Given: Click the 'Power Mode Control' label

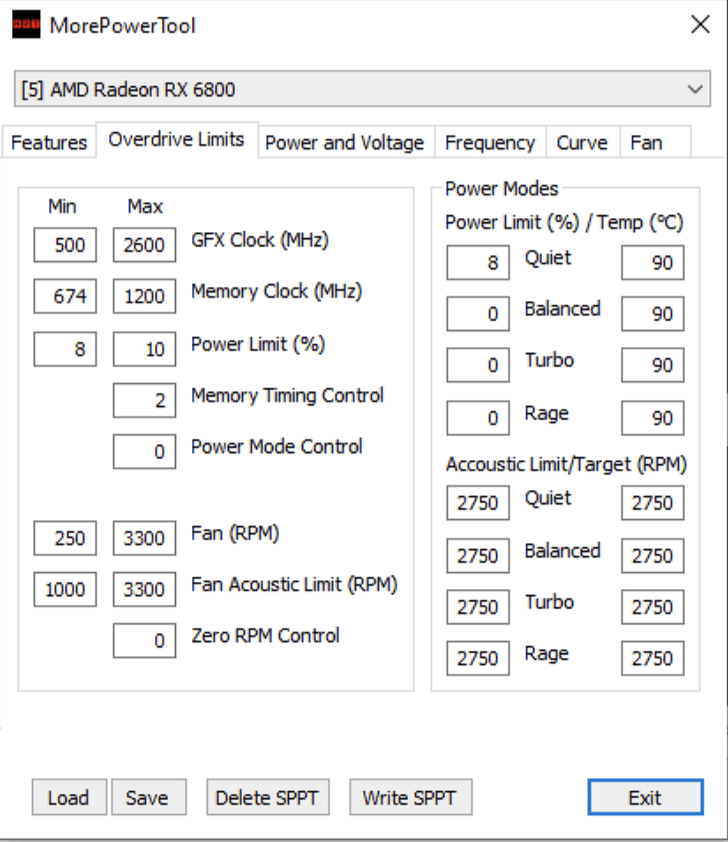Looking at the screenshot, I should (276, 447).
